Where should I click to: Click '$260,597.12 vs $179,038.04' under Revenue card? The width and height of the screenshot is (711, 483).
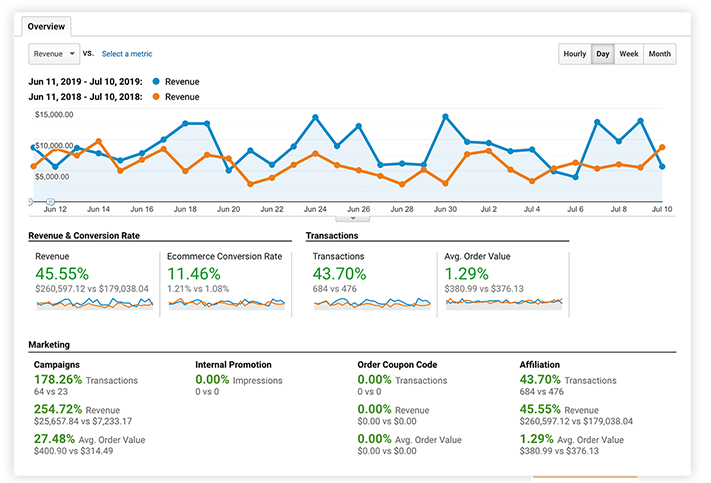(92, 289)
